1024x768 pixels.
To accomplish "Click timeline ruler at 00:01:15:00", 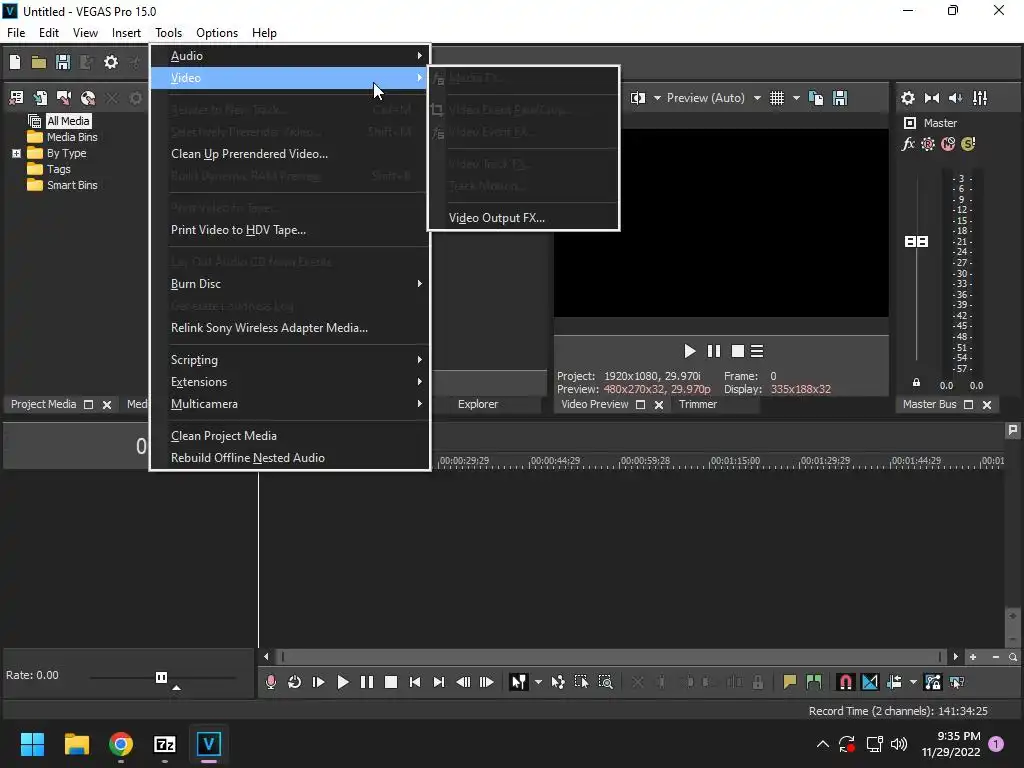I will 735,461.
